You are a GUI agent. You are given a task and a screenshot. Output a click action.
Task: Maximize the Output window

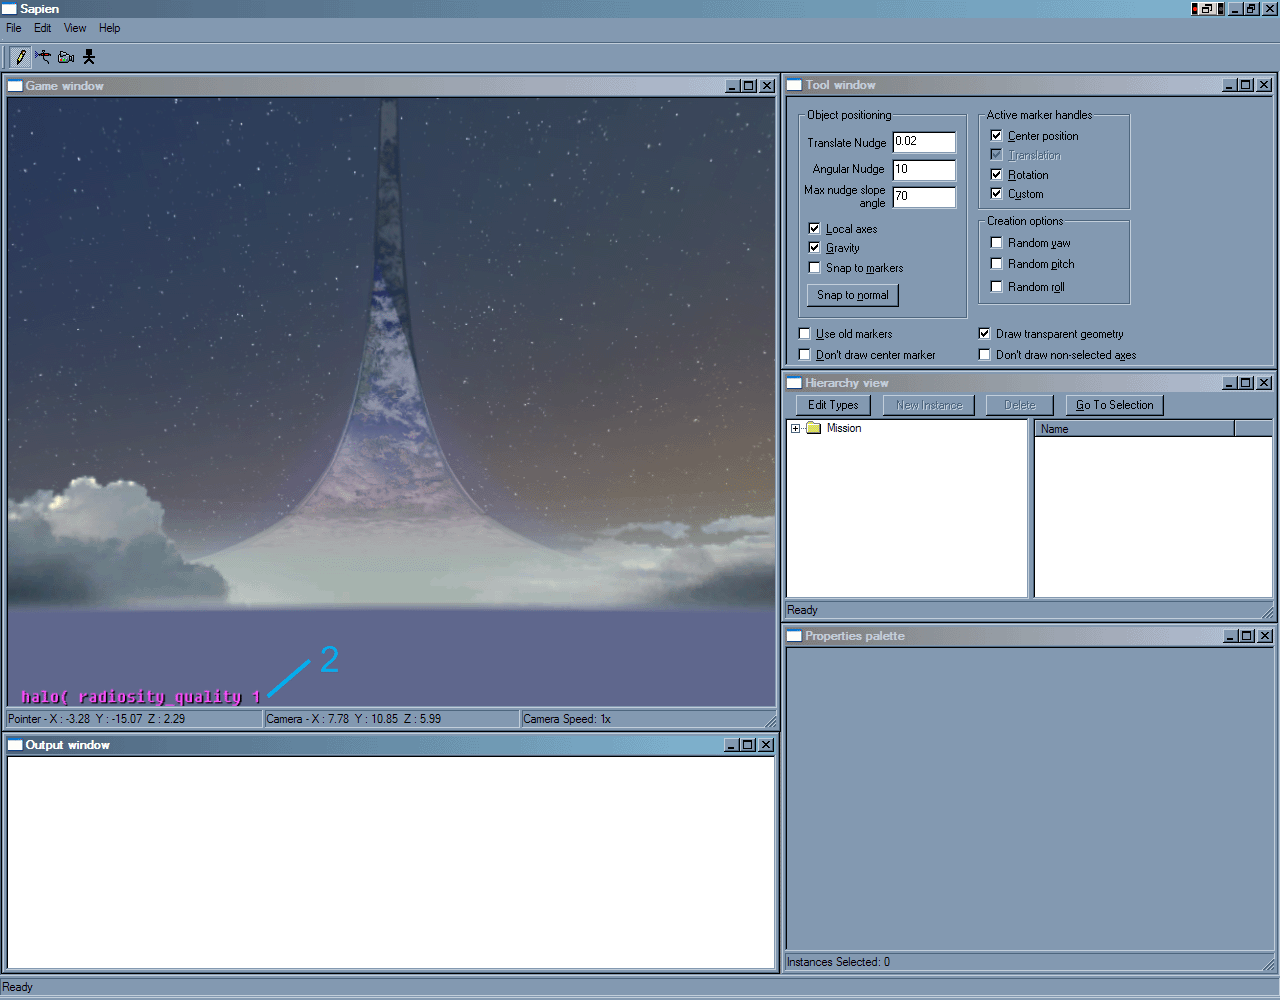pyautogui.click(x=748, y=745)
